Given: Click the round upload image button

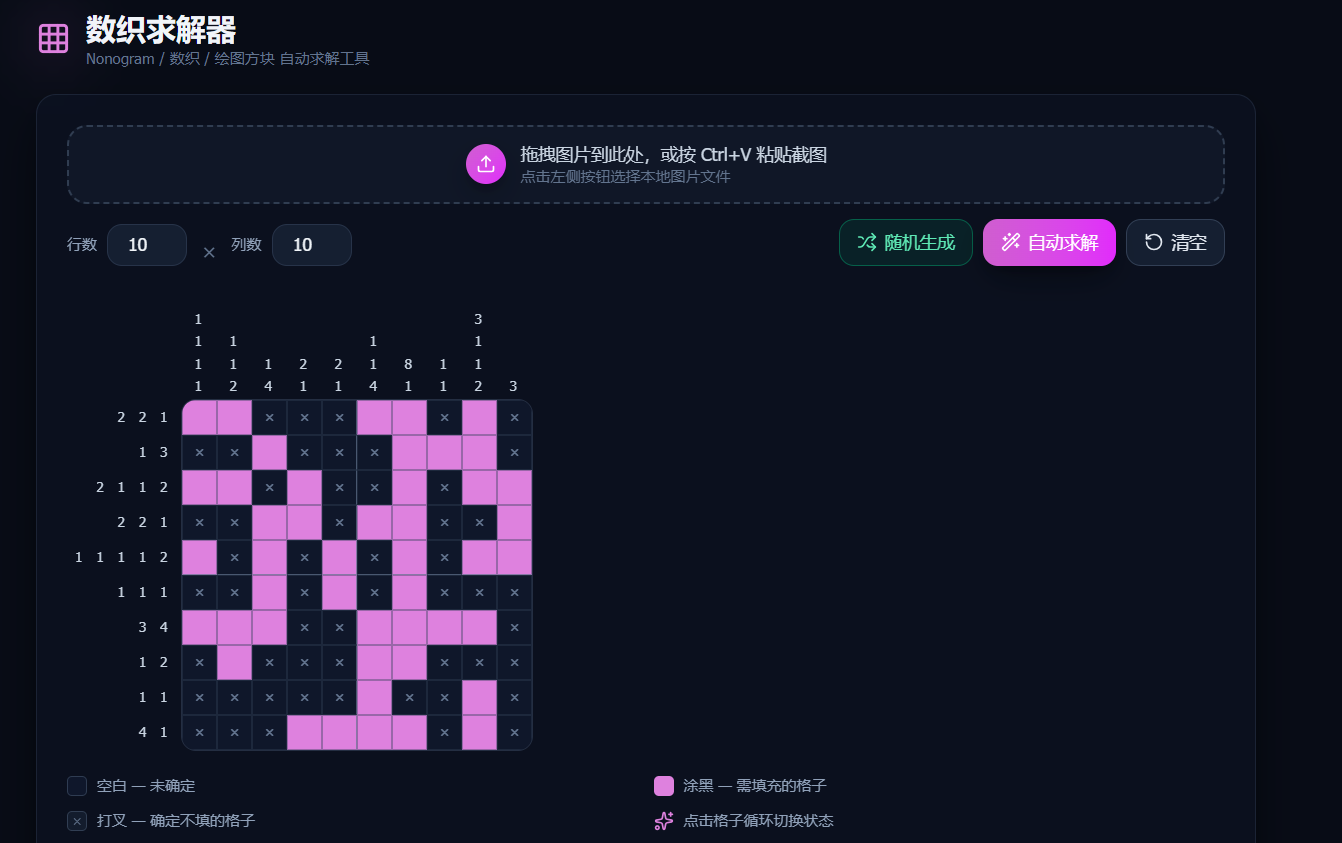Looking at the screenshot, I should pyautogui.click(x=486, y=164).
